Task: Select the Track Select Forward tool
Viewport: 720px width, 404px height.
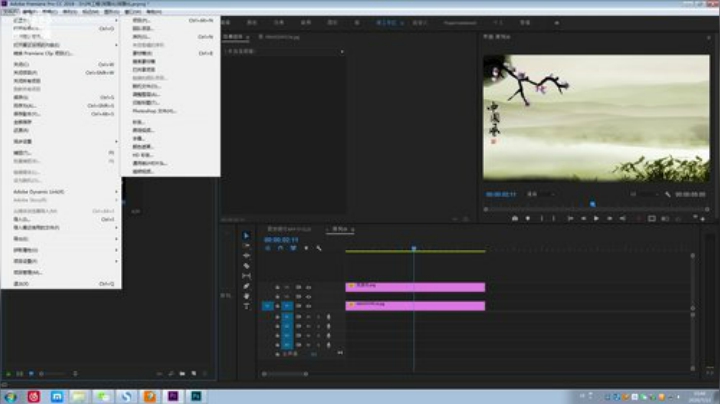Action: [246, 246]
